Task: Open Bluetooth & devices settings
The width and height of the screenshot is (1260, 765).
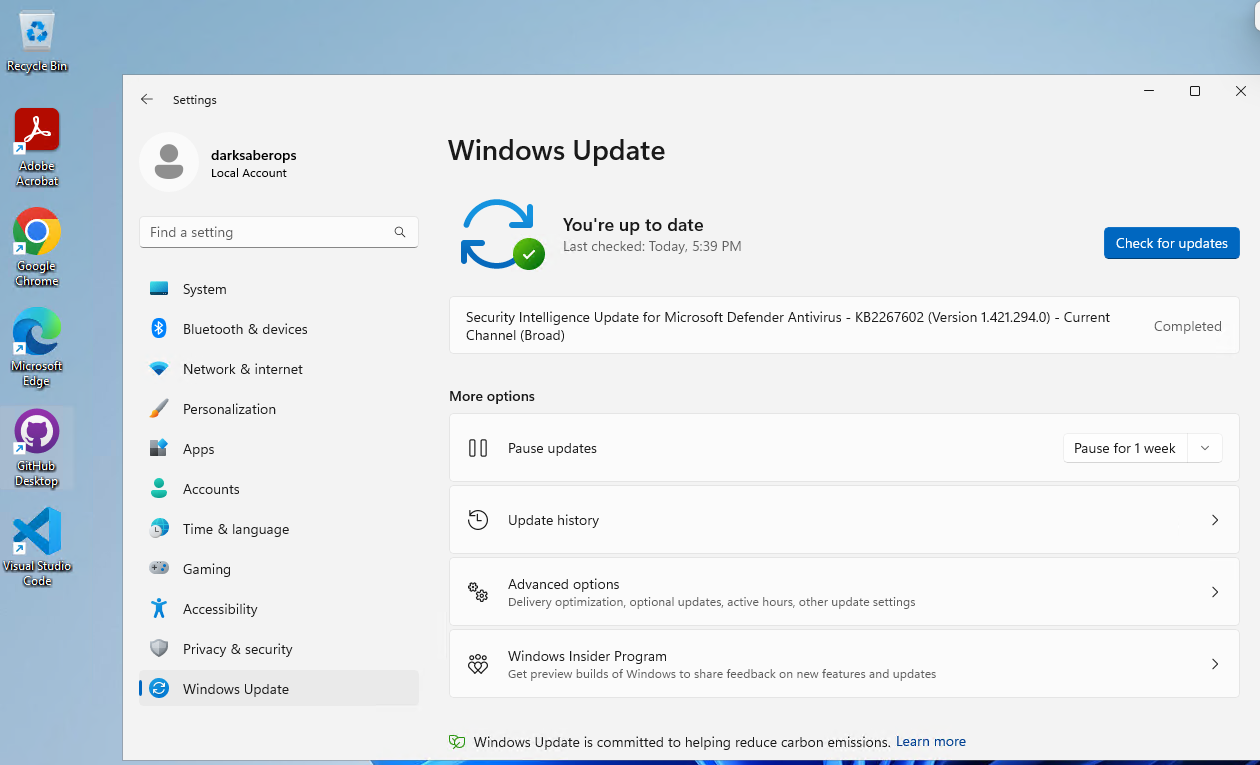Action: 160,328
